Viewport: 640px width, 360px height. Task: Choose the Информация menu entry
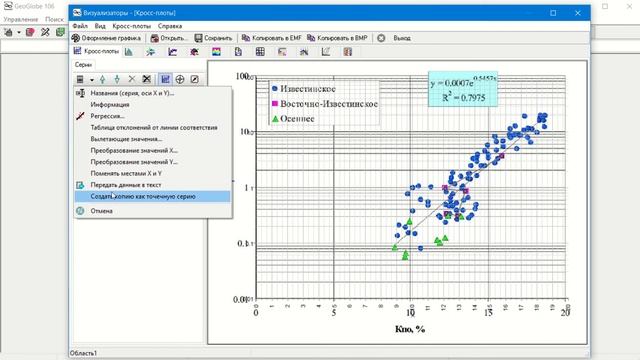153,104
